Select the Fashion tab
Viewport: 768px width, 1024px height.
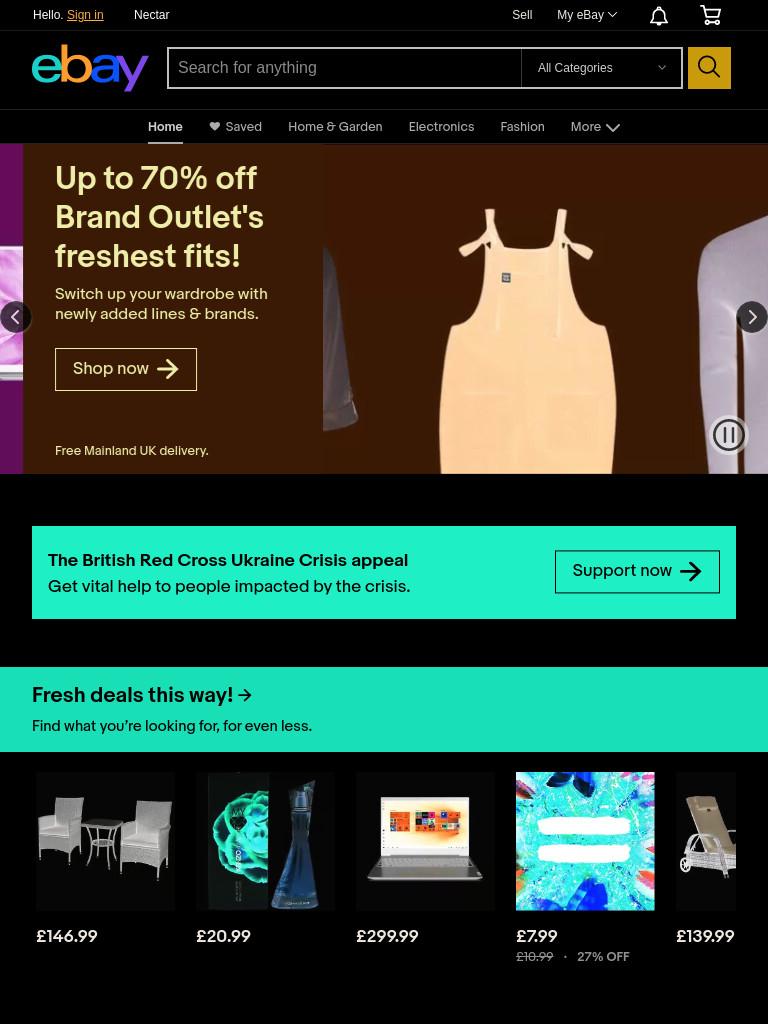coord(522,127)
